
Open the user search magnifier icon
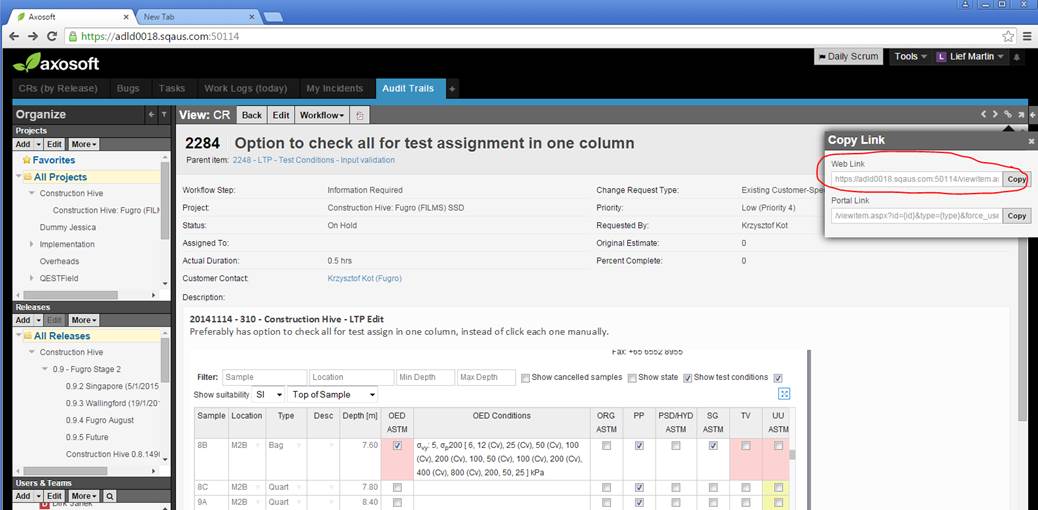tap(110, 496)
